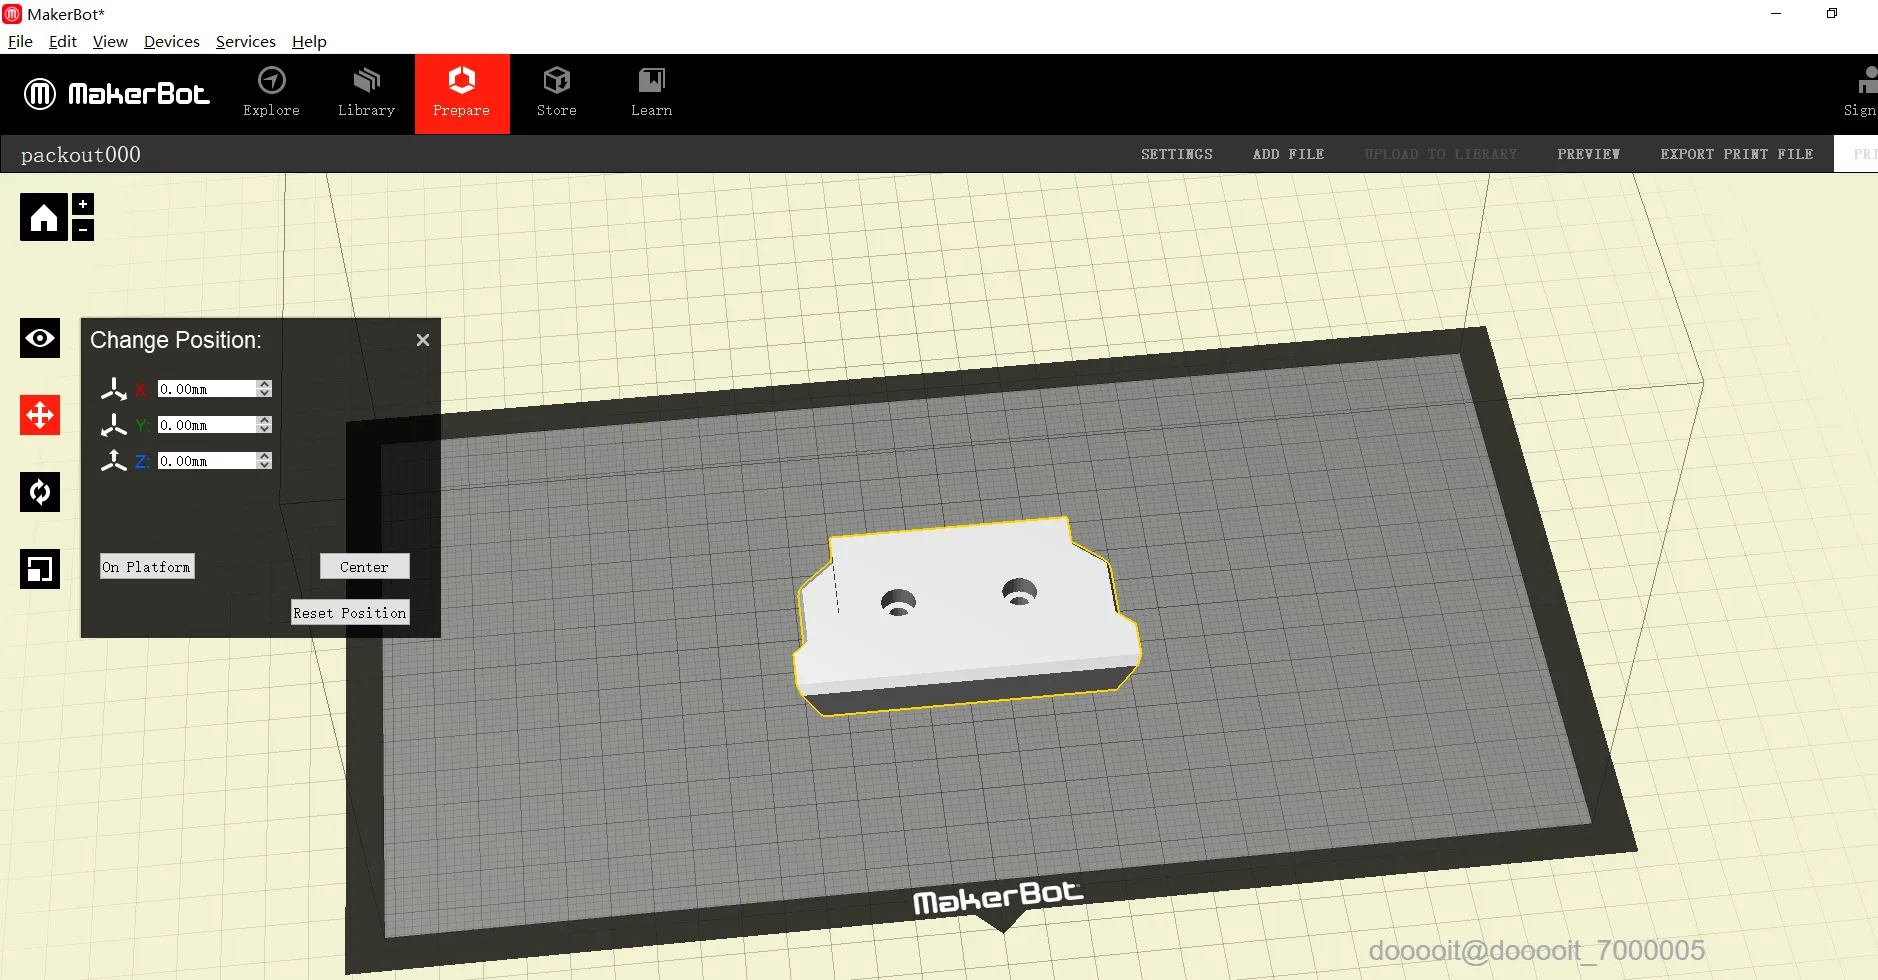Screen dimensions: 1878x980
Task: Click the Home view icon
Action: click(44, 217)
